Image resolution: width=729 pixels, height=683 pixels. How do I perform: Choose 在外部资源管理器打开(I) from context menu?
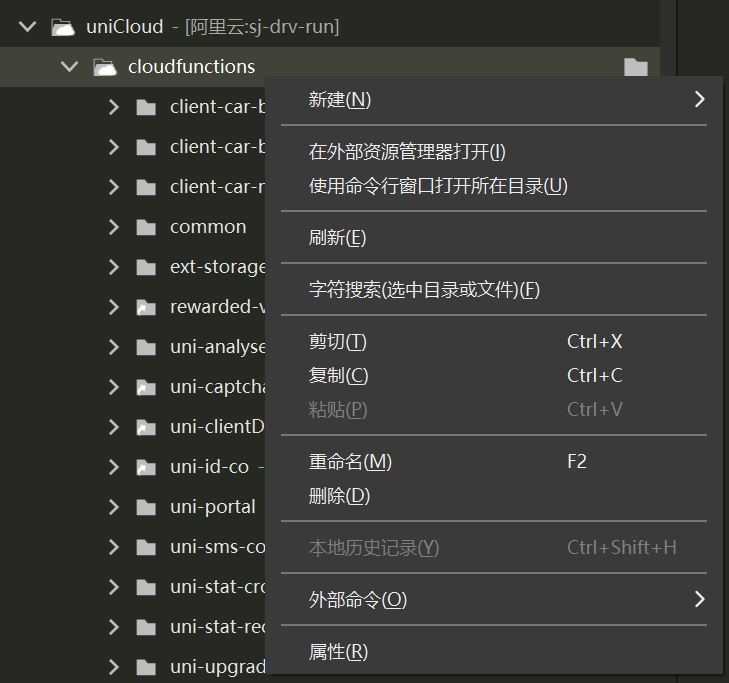click(x=407, y=152)
